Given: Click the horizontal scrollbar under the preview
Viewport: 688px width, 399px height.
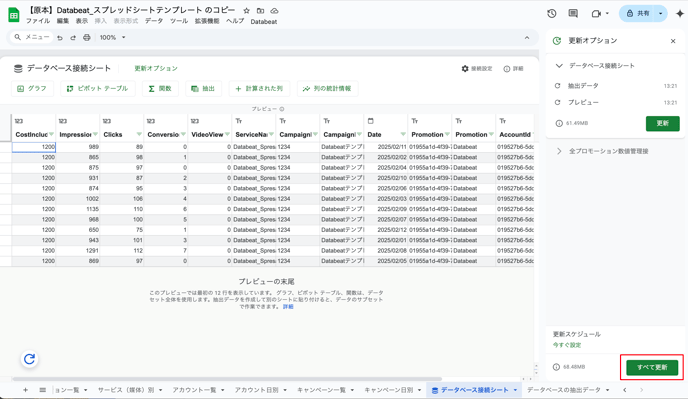Looking at the screenshot, I should [227, 379].
